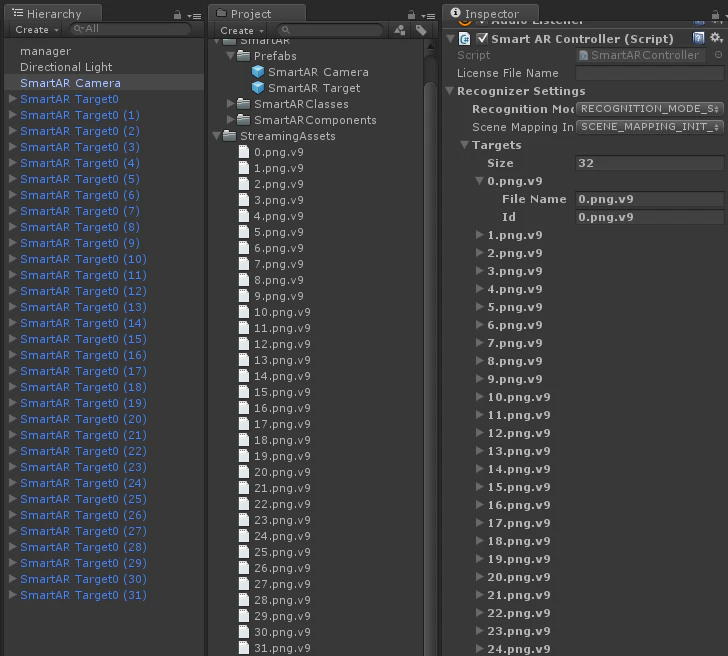Click the Hierarchy search field
728x656 pixels.
[130, 29]
